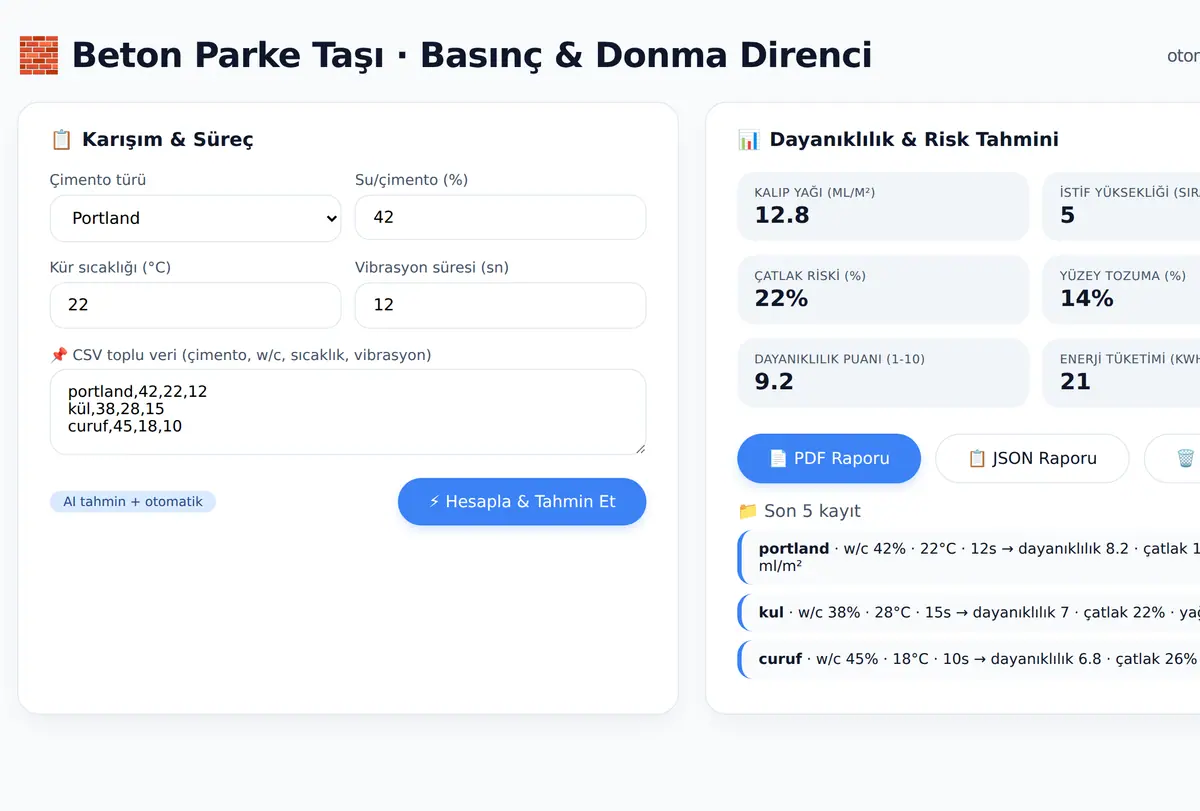
Task: Click the Su/çimento (%) input field
Action: (x=500, y=217)
